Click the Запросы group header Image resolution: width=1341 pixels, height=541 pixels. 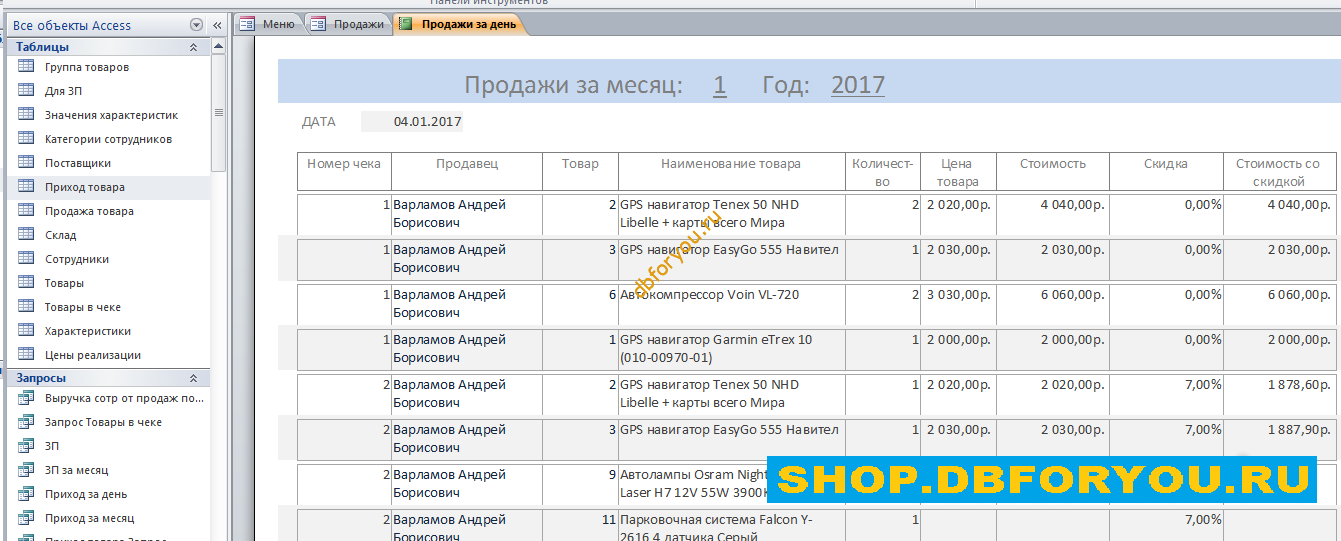tap(108, 378)
